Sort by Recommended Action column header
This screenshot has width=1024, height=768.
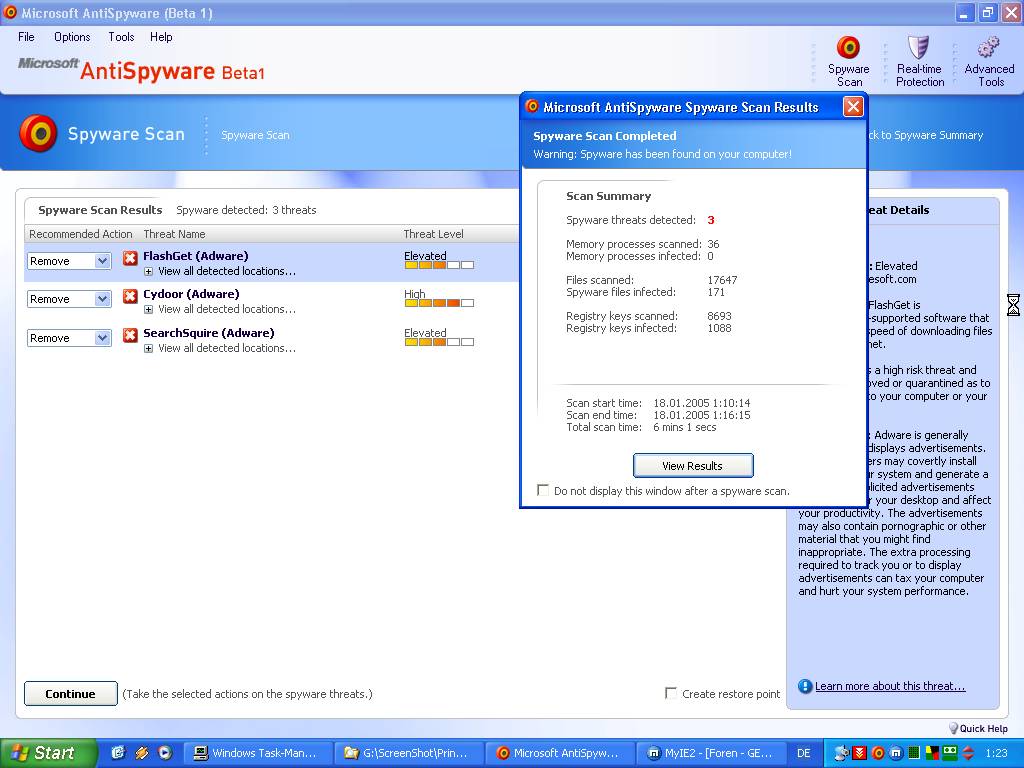pos(81,234)
